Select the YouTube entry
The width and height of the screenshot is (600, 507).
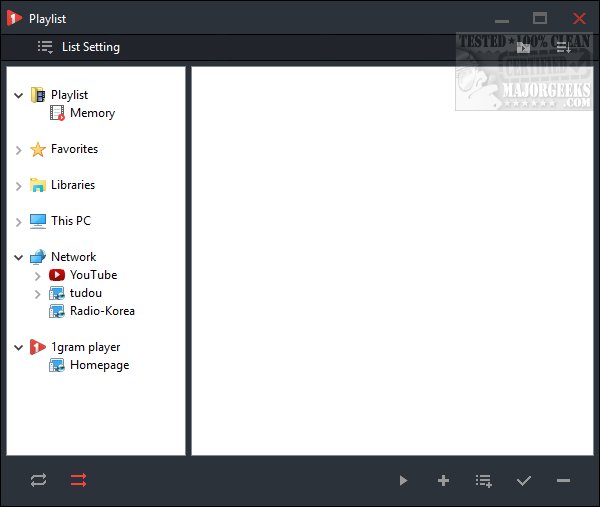93,275
